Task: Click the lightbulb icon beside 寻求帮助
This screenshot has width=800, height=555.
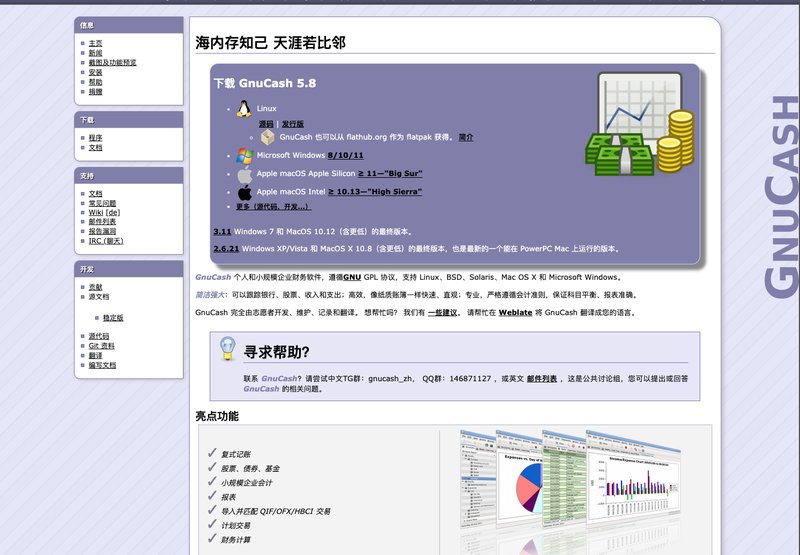Action: (228, 349)
